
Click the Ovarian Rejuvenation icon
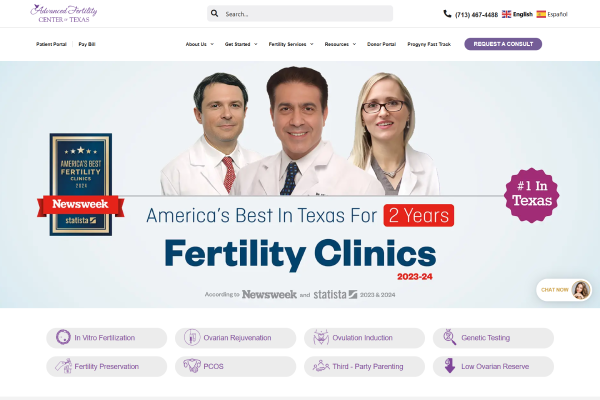coord(192,337)
